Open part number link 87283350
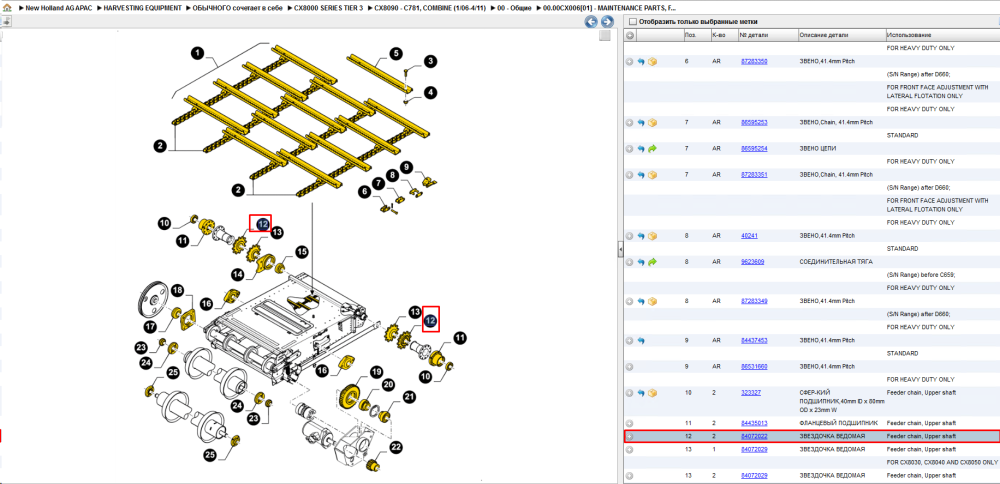1000x484 pixels. (x=754, y=61)
